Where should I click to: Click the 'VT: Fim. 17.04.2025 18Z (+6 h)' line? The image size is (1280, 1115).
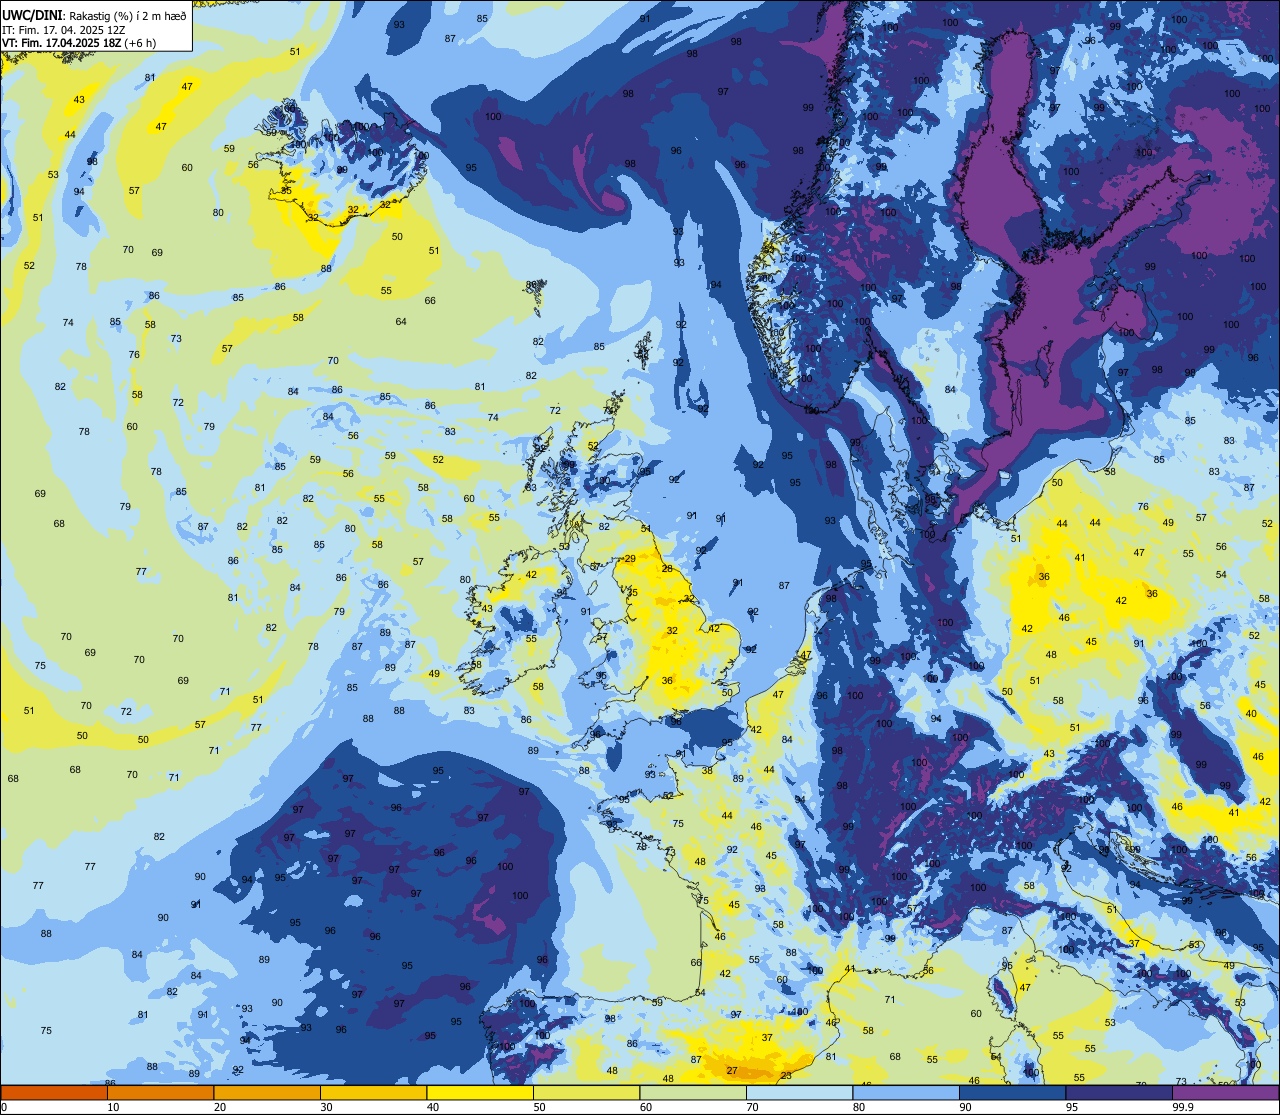tap(79, 43)
